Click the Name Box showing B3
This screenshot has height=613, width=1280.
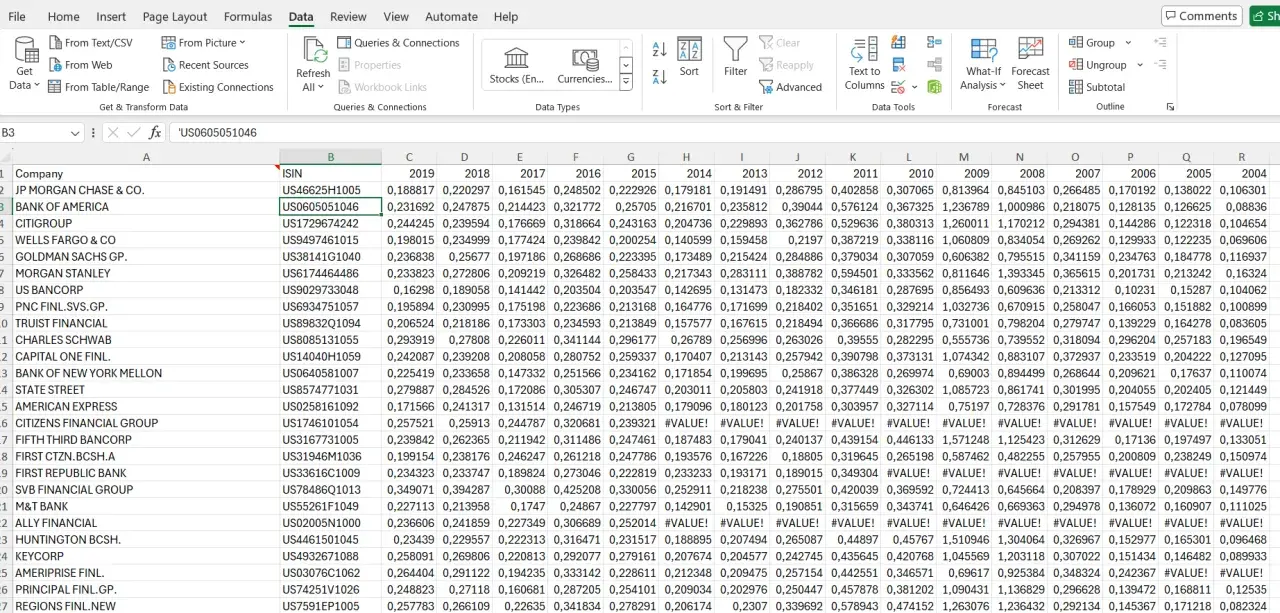[32, 133]
